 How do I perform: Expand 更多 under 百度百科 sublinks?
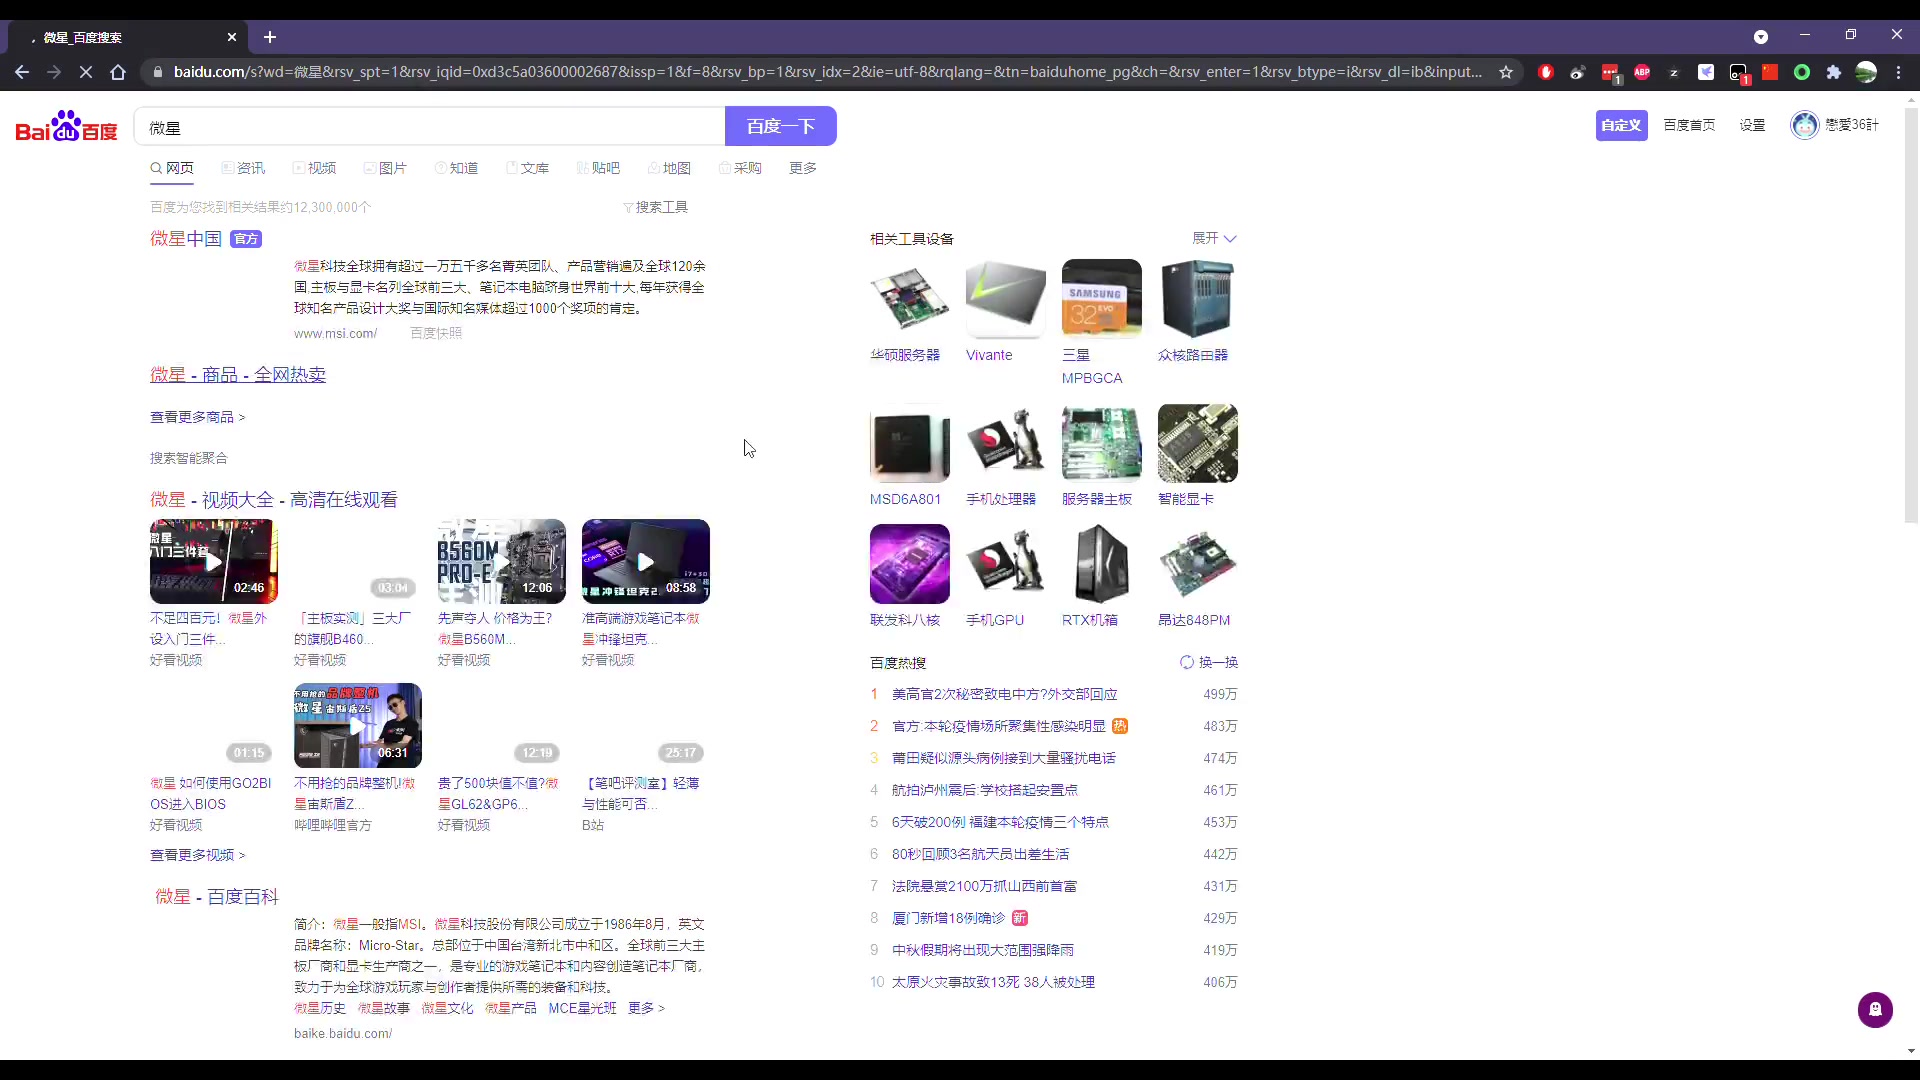(646, 1008)
